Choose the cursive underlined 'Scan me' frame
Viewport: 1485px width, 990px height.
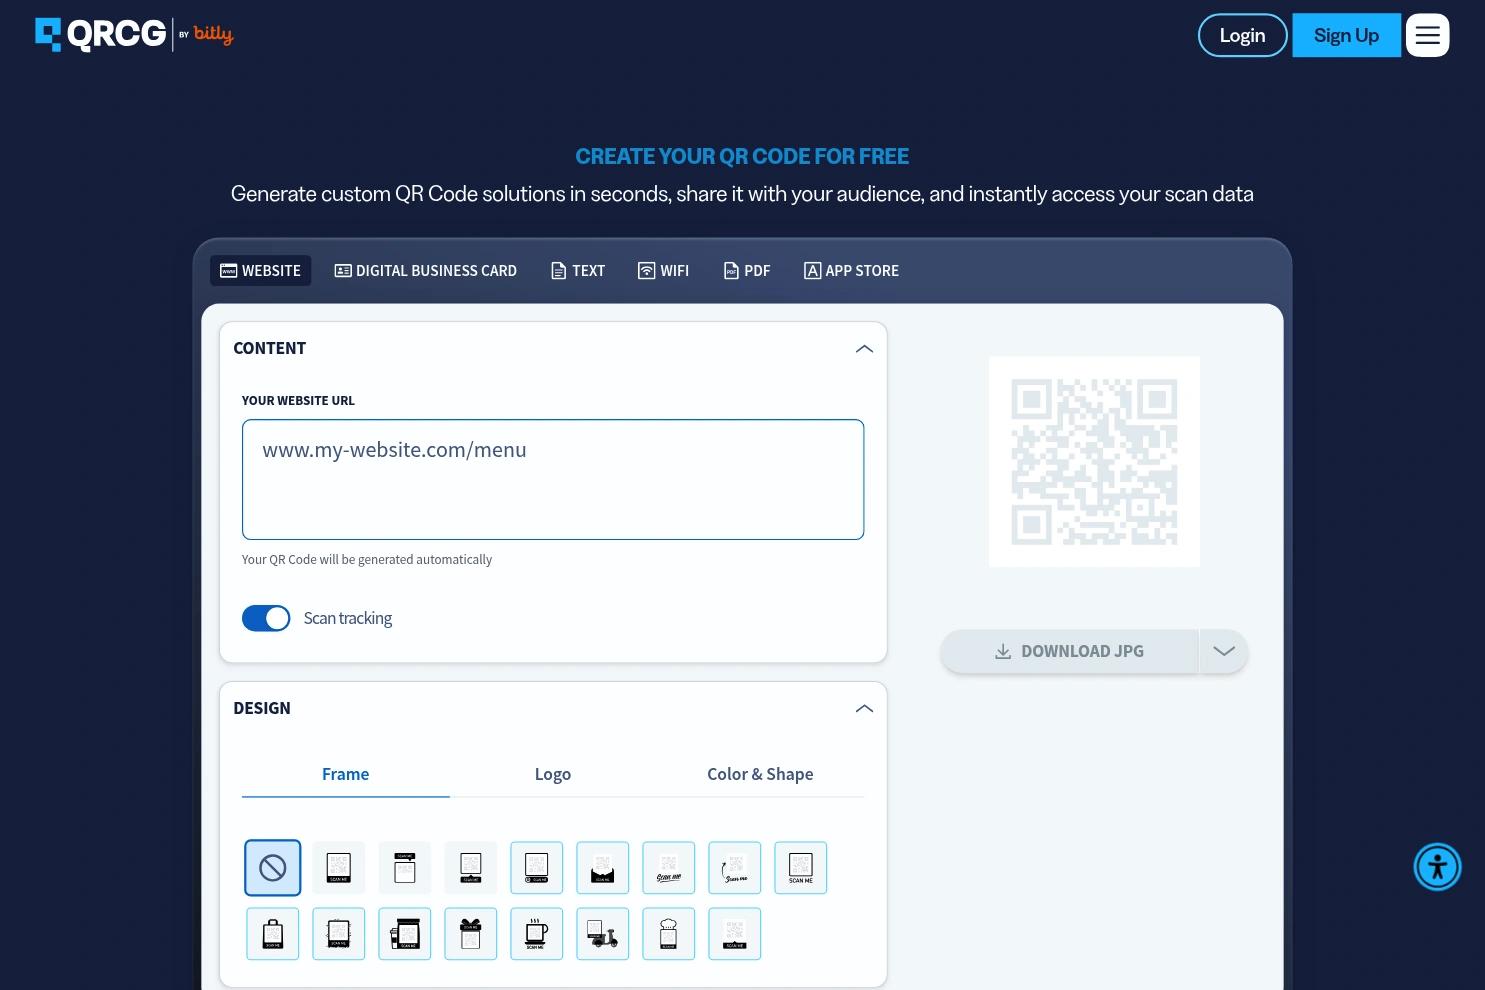(x=669, y=868)
